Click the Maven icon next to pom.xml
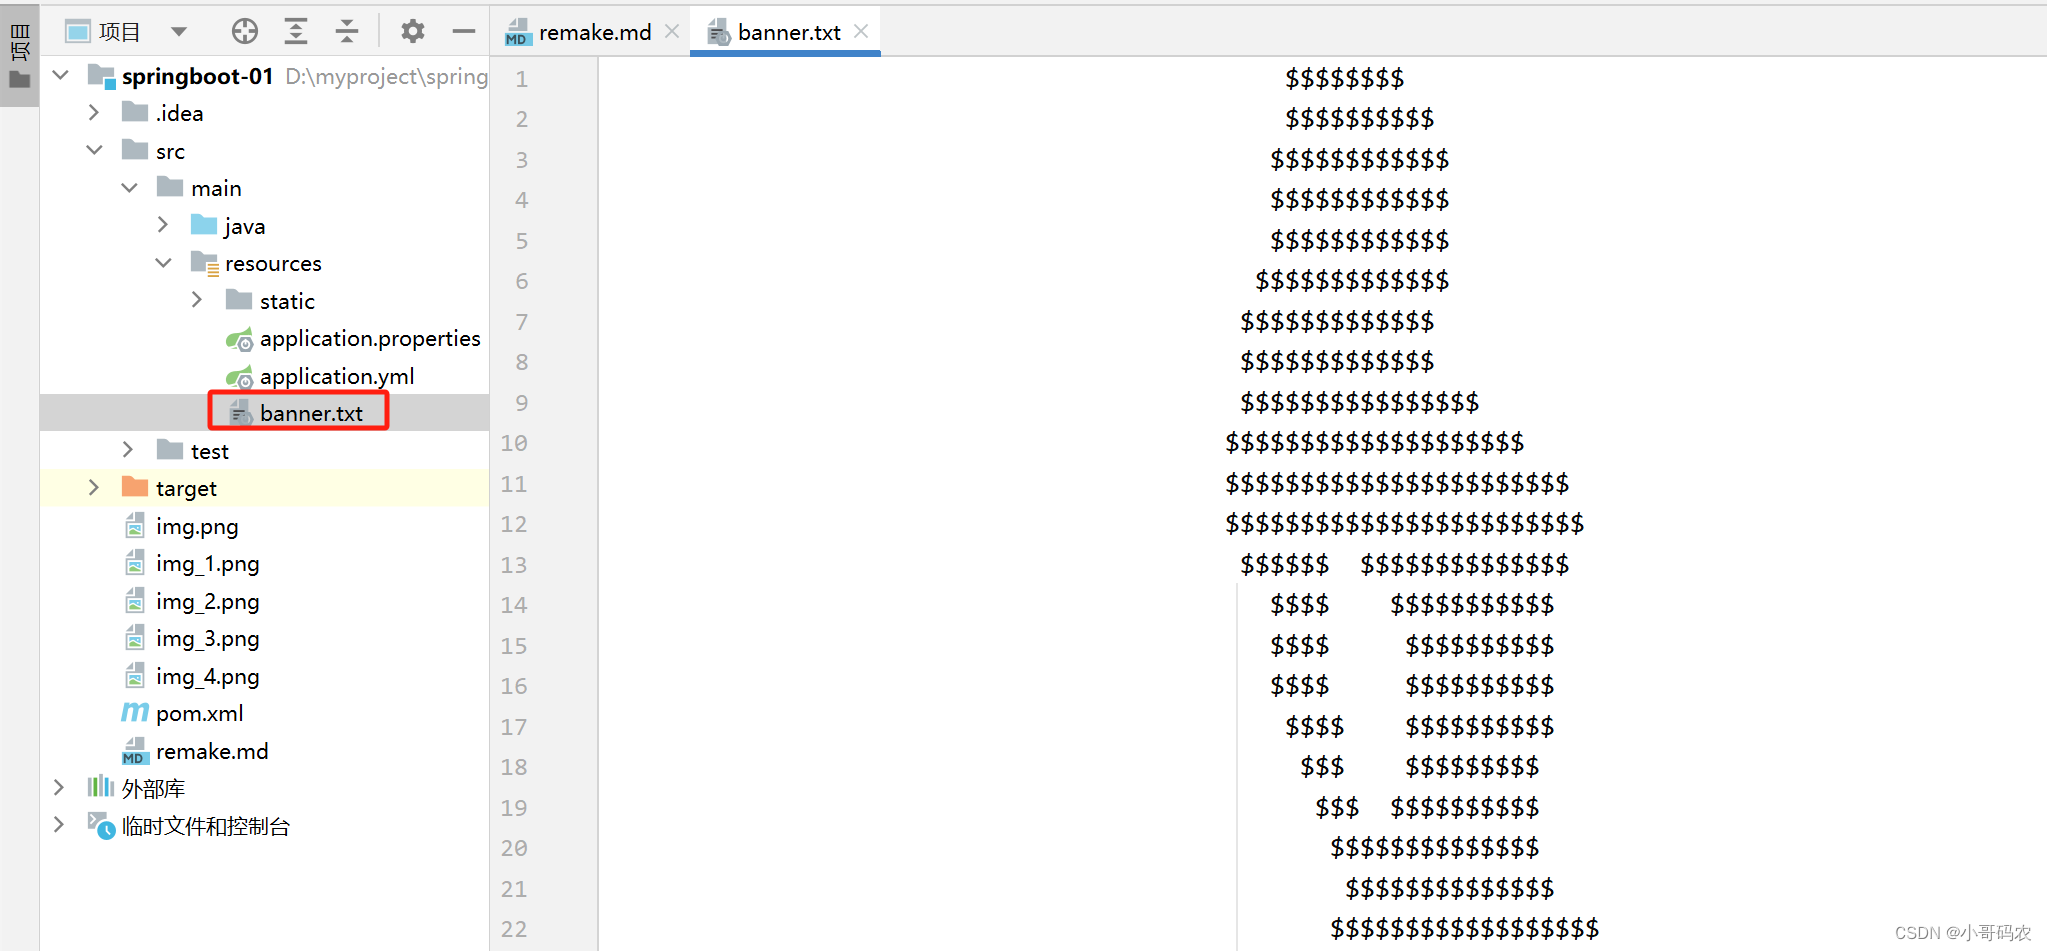 coord(134,713)
